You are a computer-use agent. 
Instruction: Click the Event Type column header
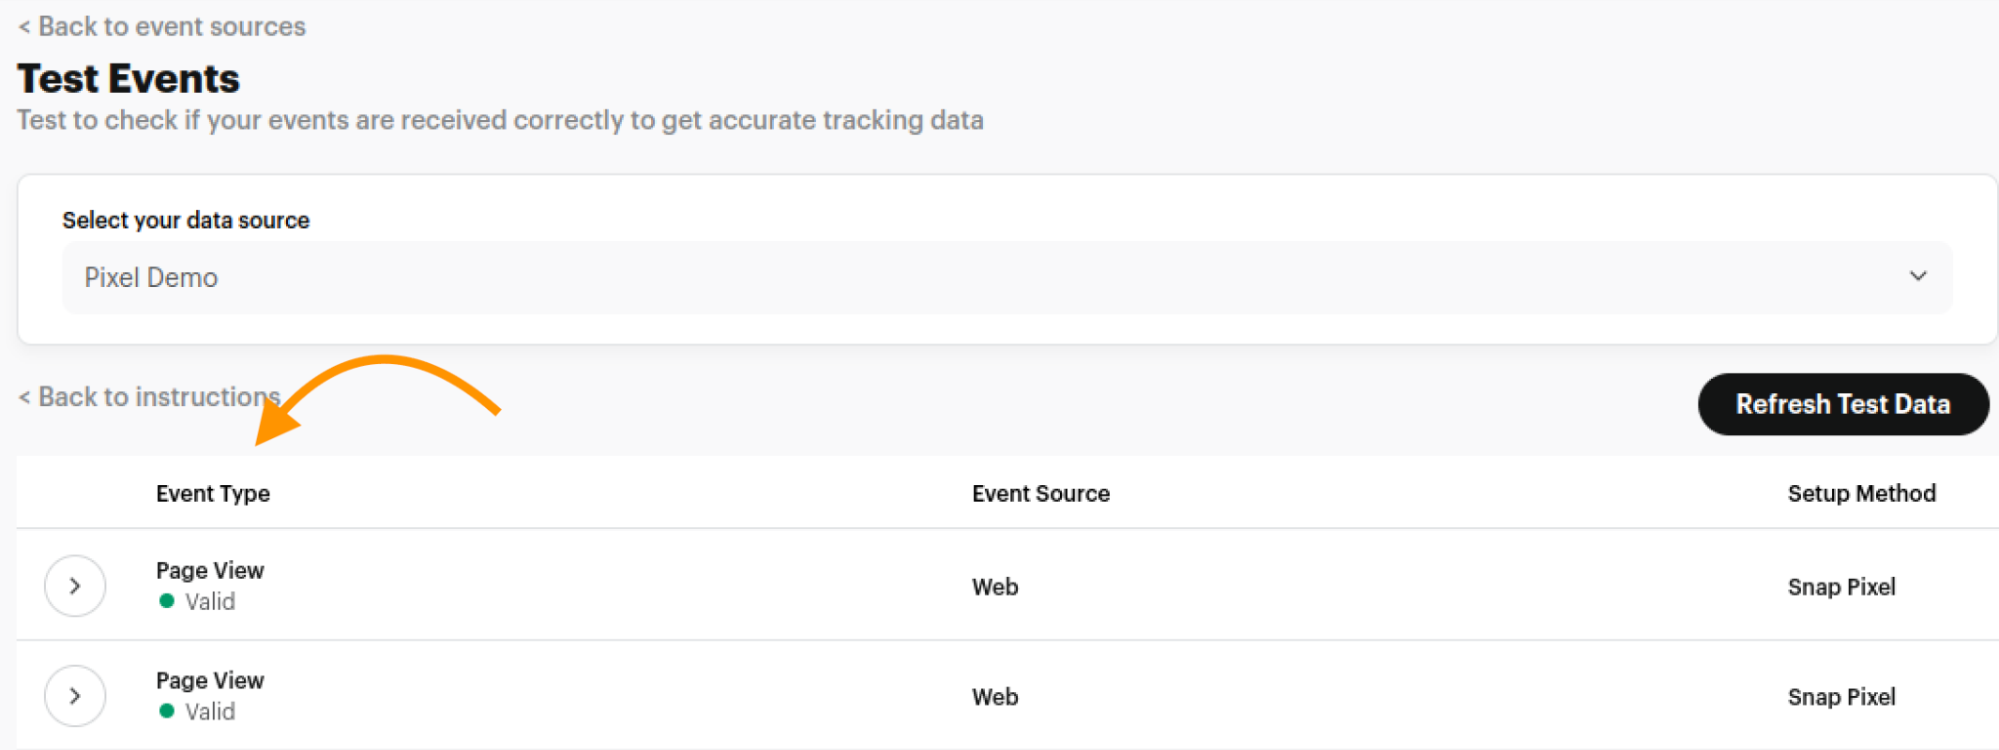(213, 494)
